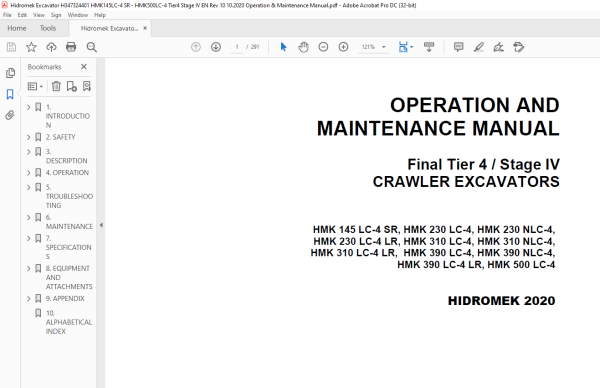Screen dimensions: 600x388
Task: Open fit page options dropdown arrow
Action: [x=412, y=47]
